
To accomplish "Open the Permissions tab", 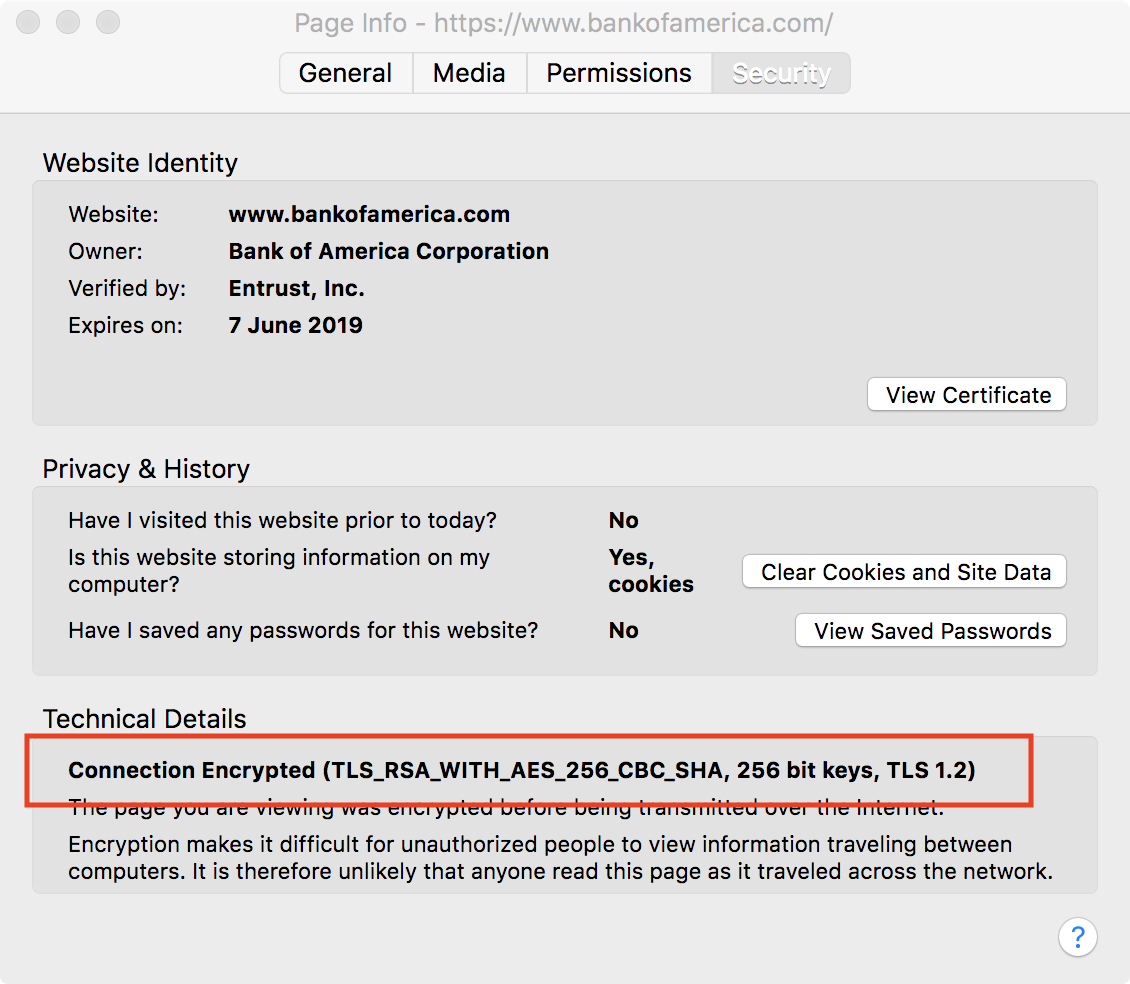I will click(619, 73).
